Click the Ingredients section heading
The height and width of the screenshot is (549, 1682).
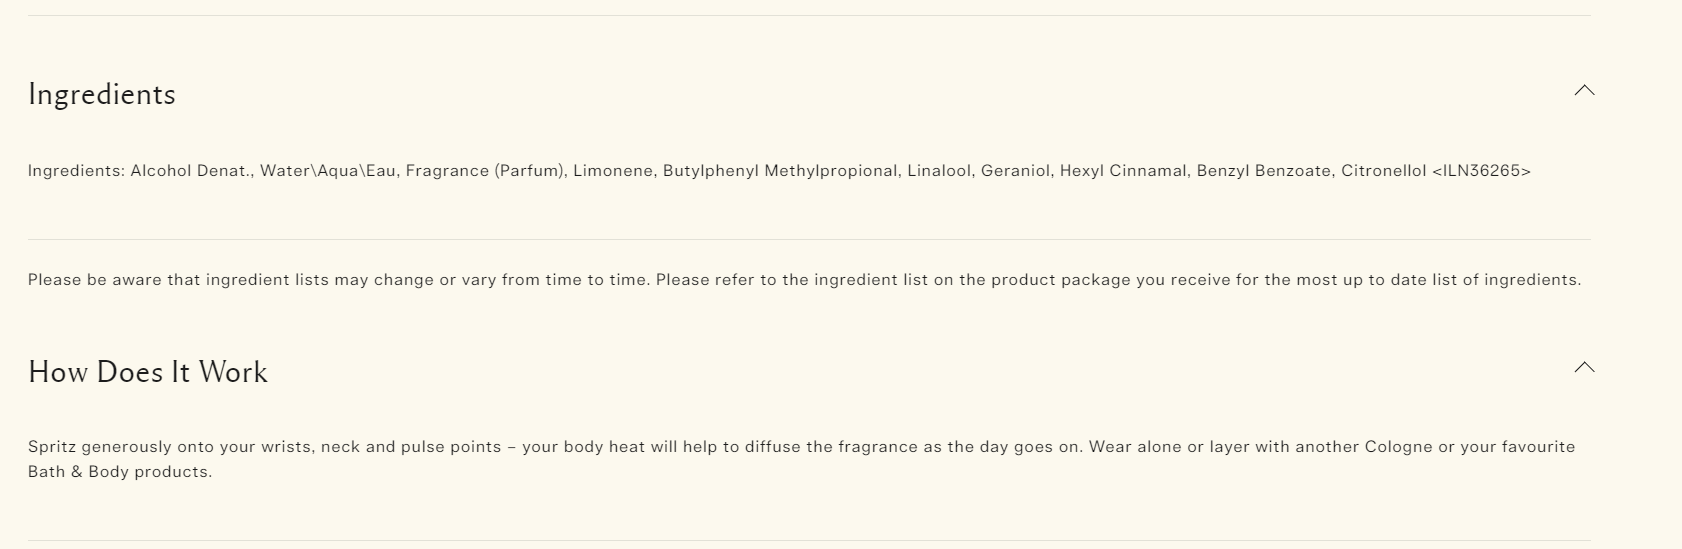click(x=102, y=94)
